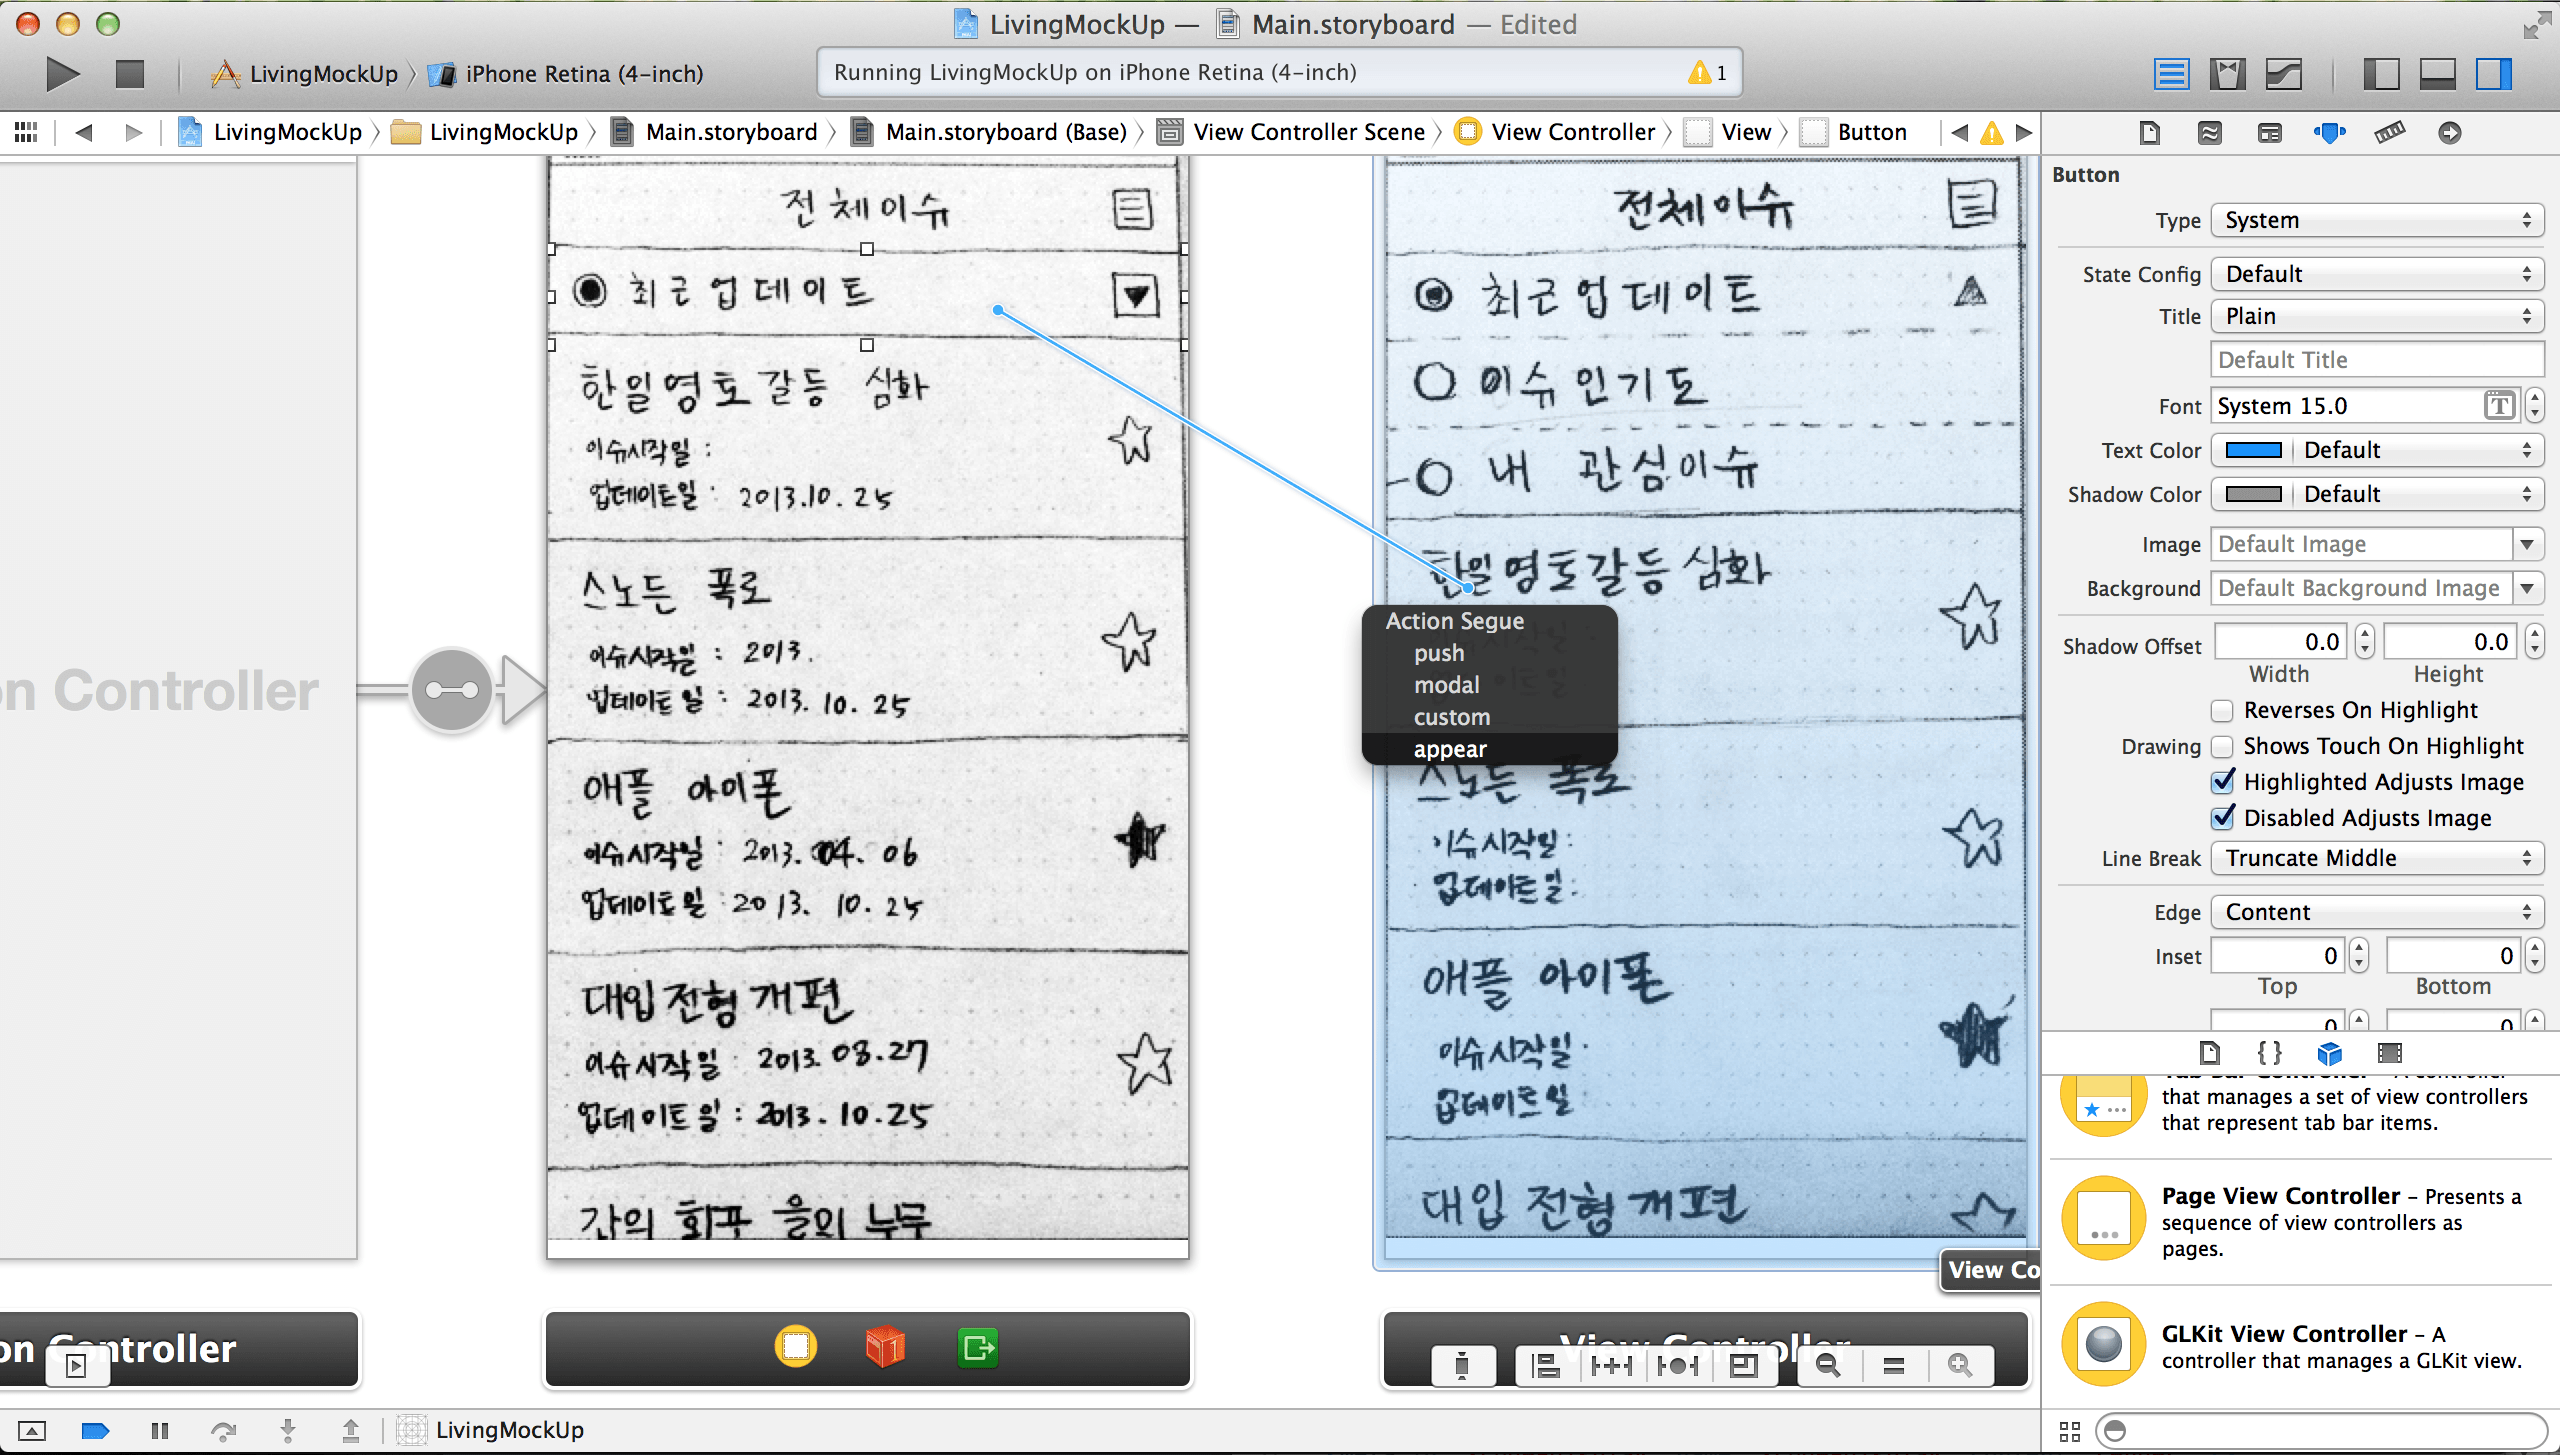The width and height of the screenshot is (2560, 1455).
Task: Expand the State Config dropdown
Action: pos(2376,274)
